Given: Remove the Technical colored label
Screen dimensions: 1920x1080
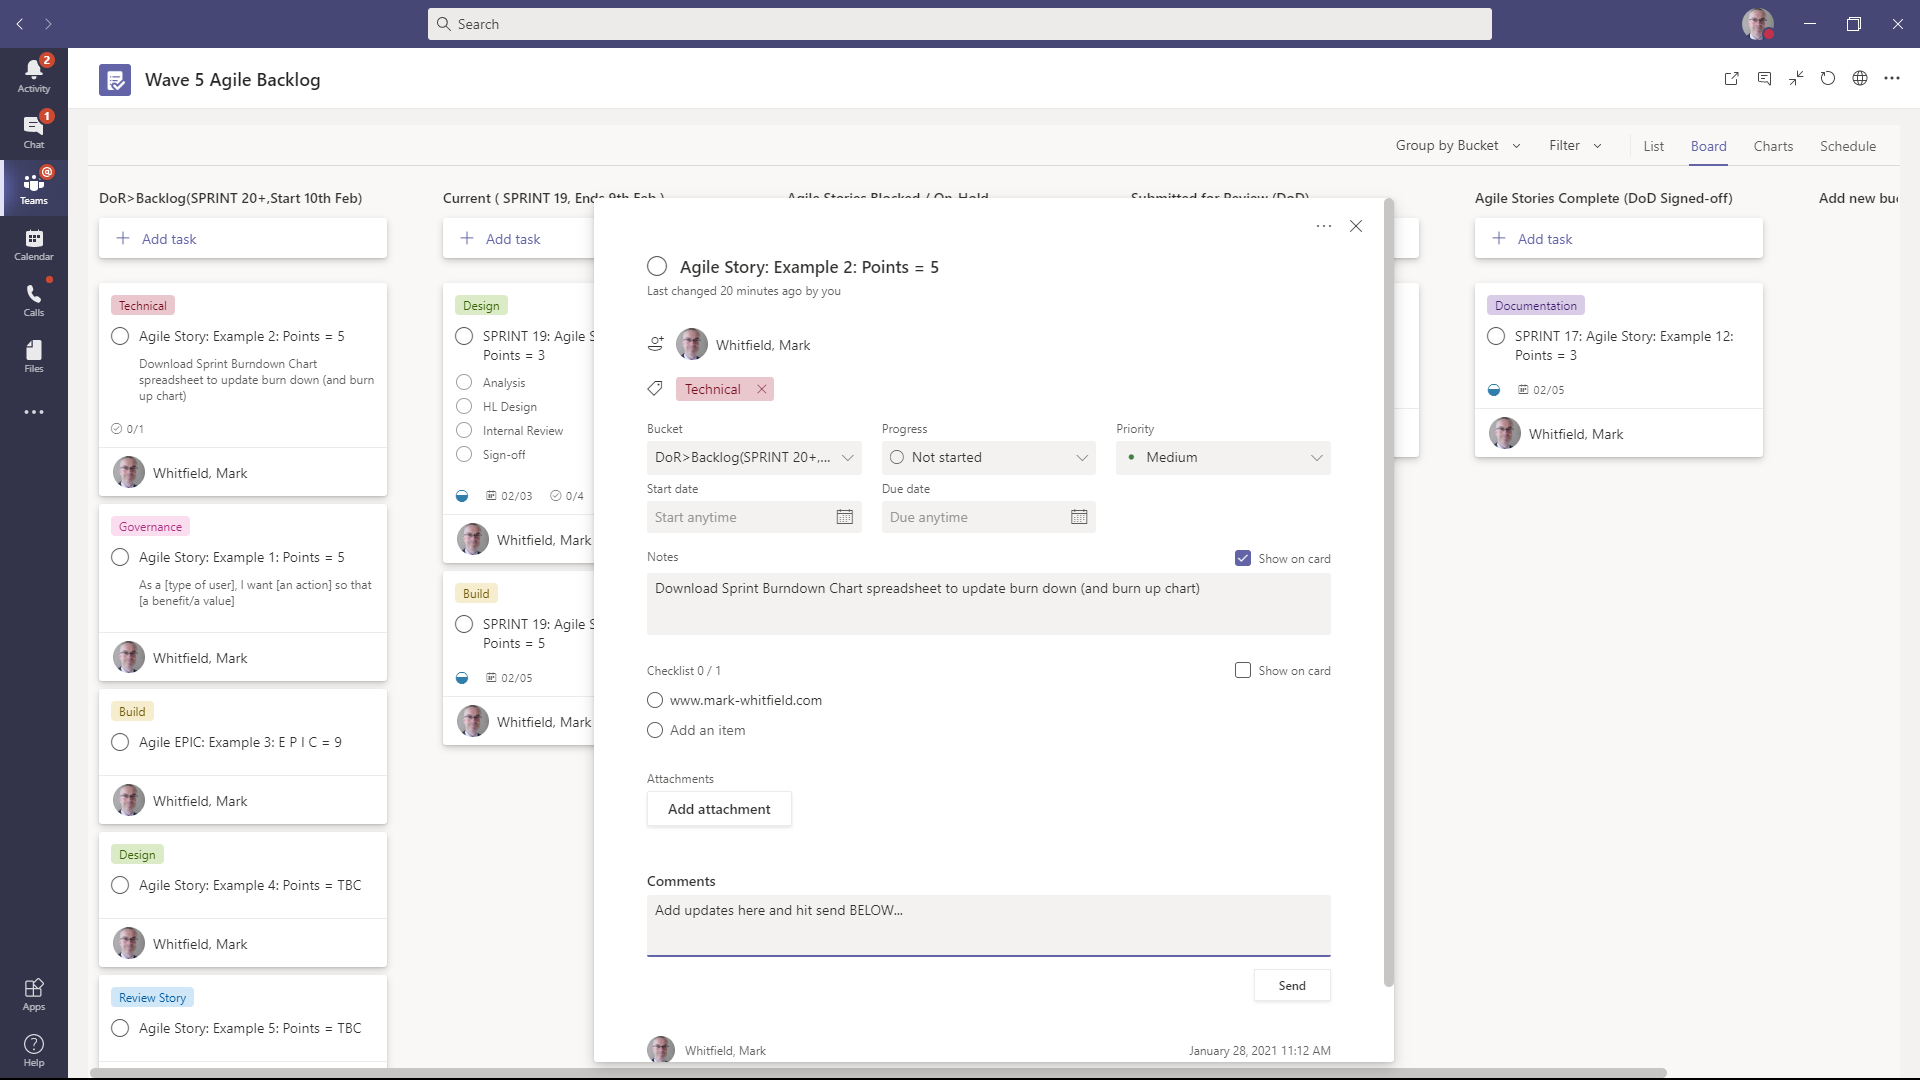Looking at the screenshot, I should click(761, 389).
